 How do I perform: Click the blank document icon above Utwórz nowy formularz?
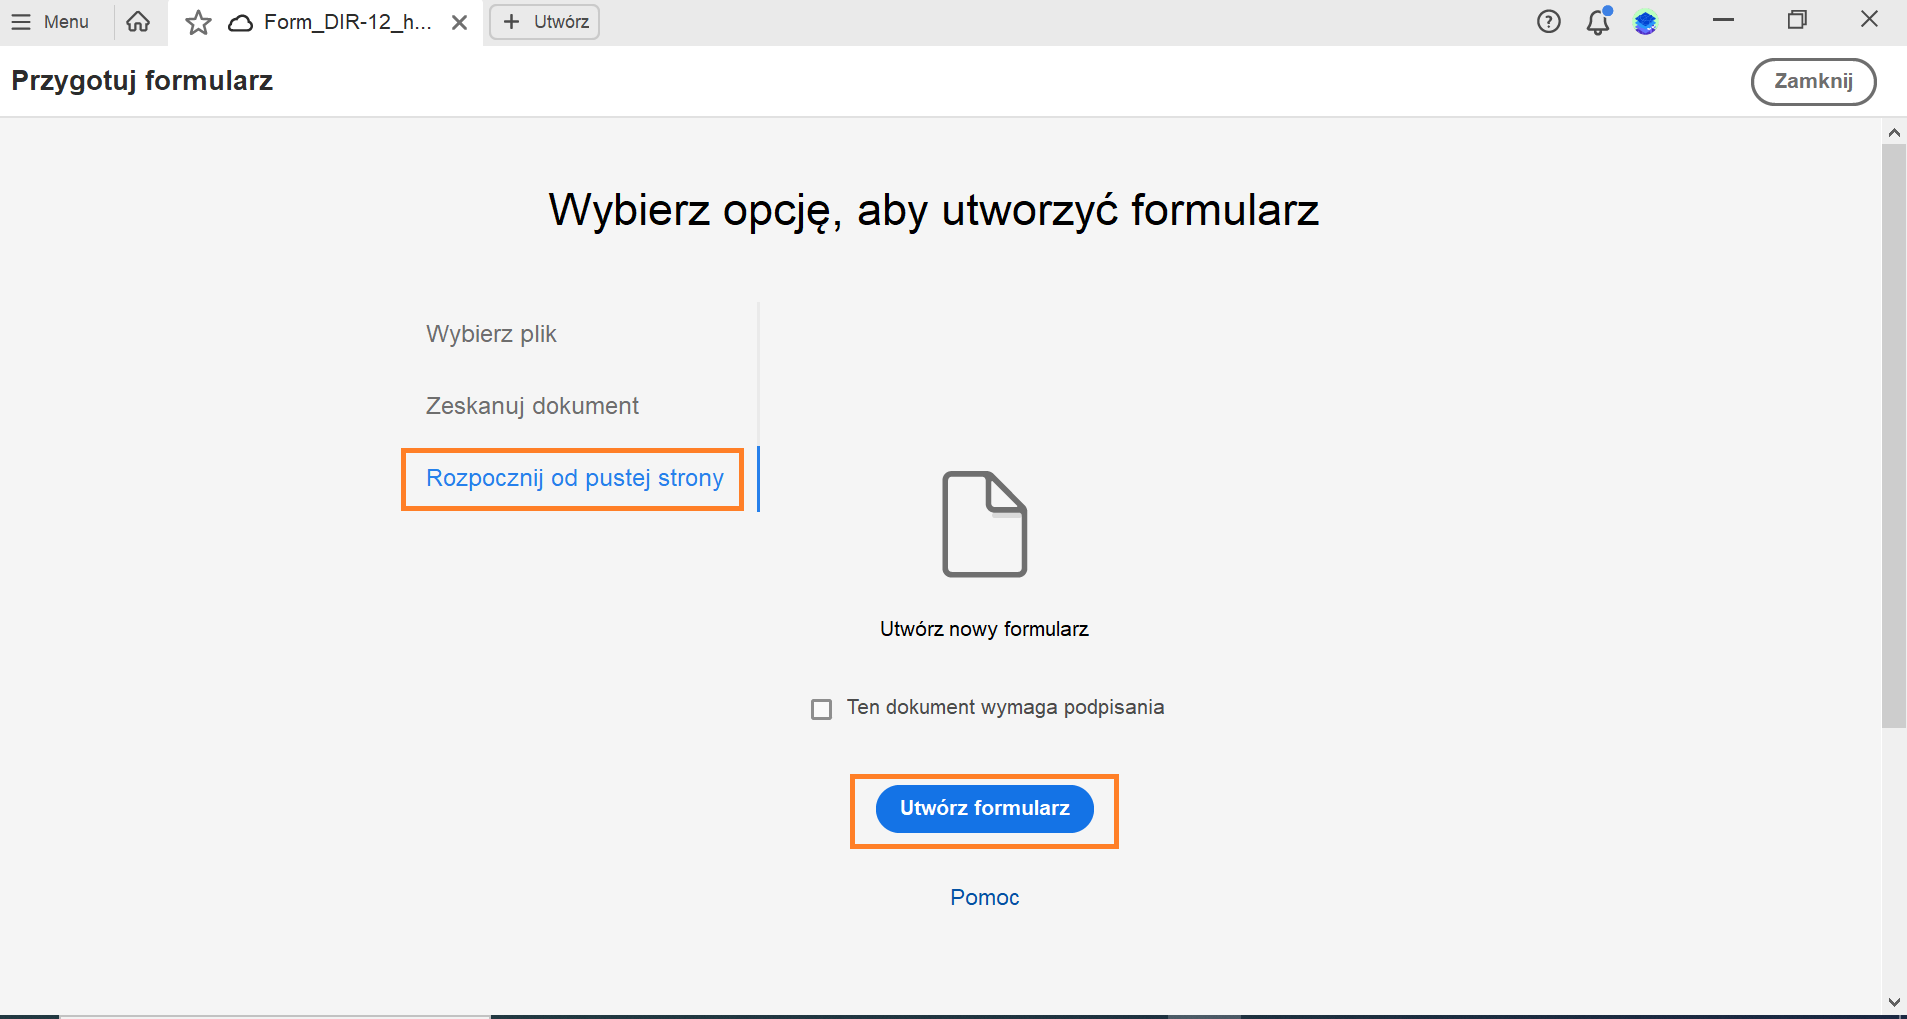(x=984, y=524)
